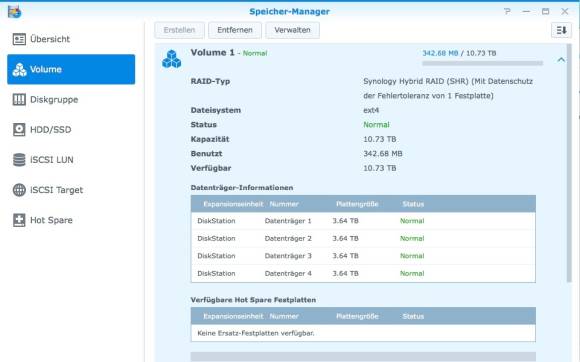Viewport: 580px width, 362px height.
Task: Minimize the Speicher-Manager window
Action: click(x=526, y=11)
